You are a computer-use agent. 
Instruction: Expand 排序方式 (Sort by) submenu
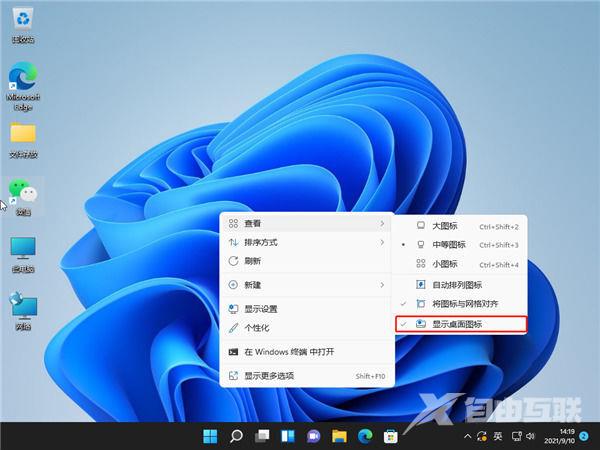pyautogui.click(x=307, y=242)
